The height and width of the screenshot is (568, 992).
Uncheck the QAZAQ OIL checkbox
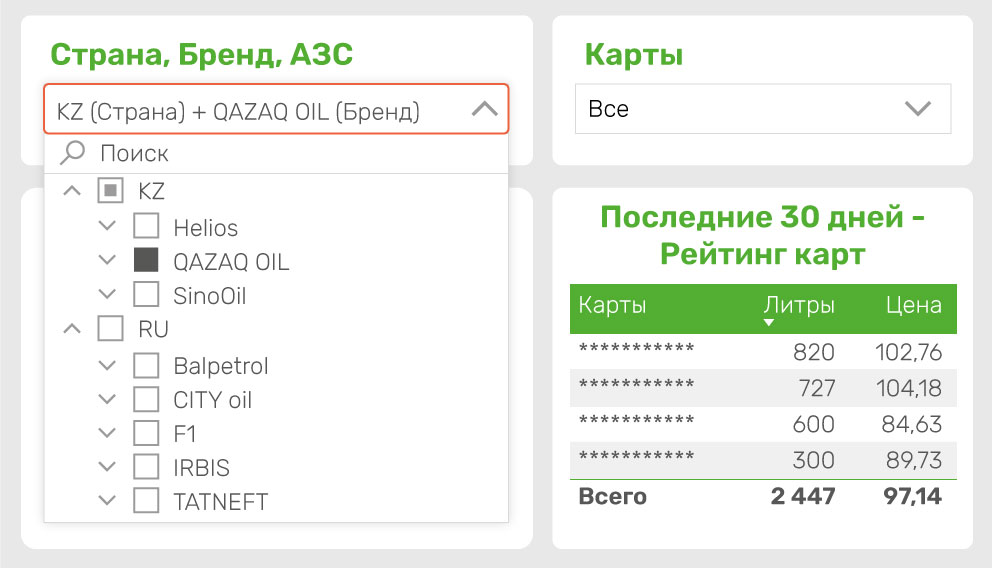146,260
